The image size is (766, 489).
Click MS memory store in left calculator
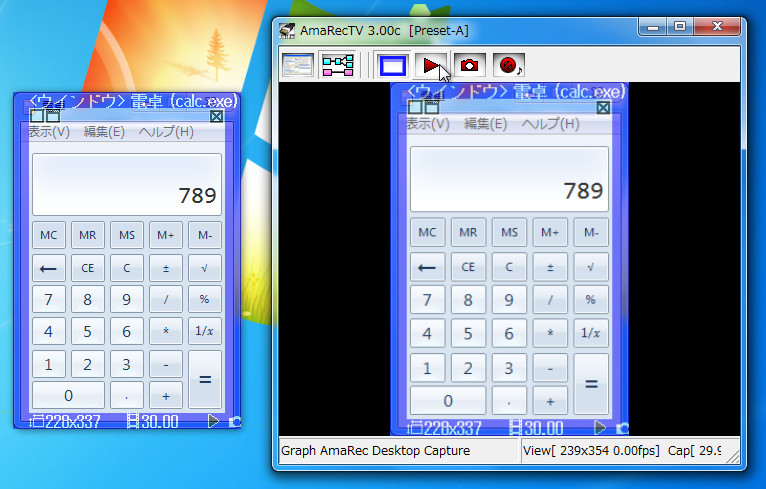point(127,235)
